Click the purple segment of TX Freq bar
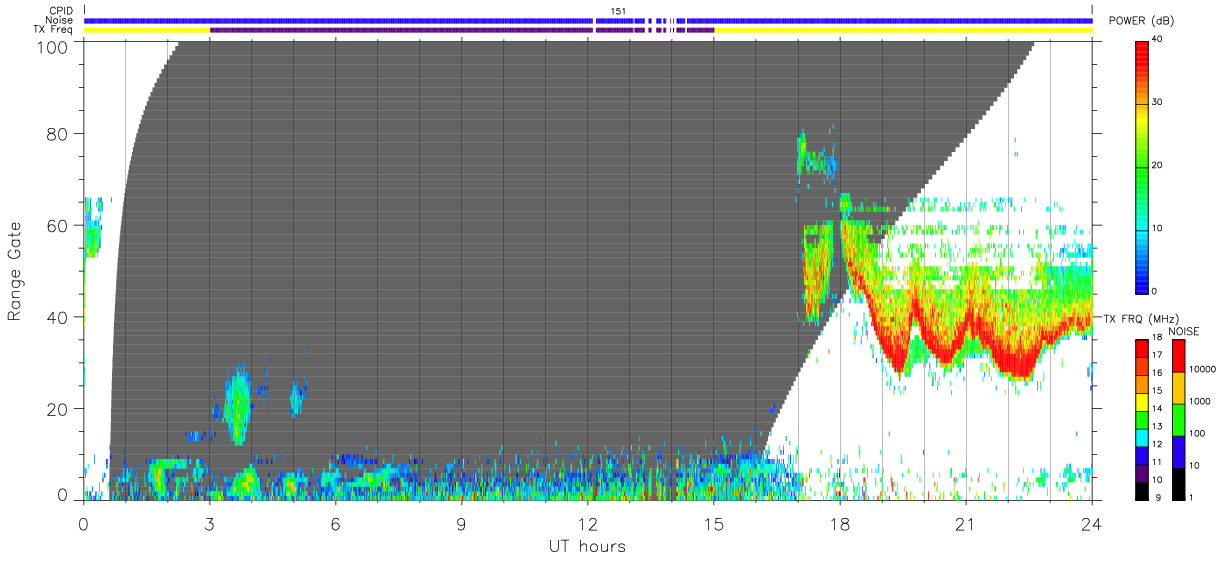The width and height of the screenshot is (1228, 567). point(462,30)
